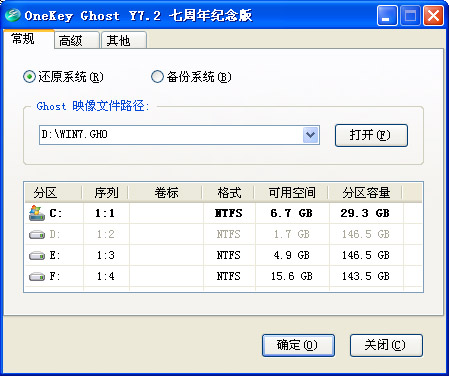Image resolution: width=449 pixels, height=376 pixels.
Task: Click the 1.7 GB free space cell
Action: tap(292, 235)
